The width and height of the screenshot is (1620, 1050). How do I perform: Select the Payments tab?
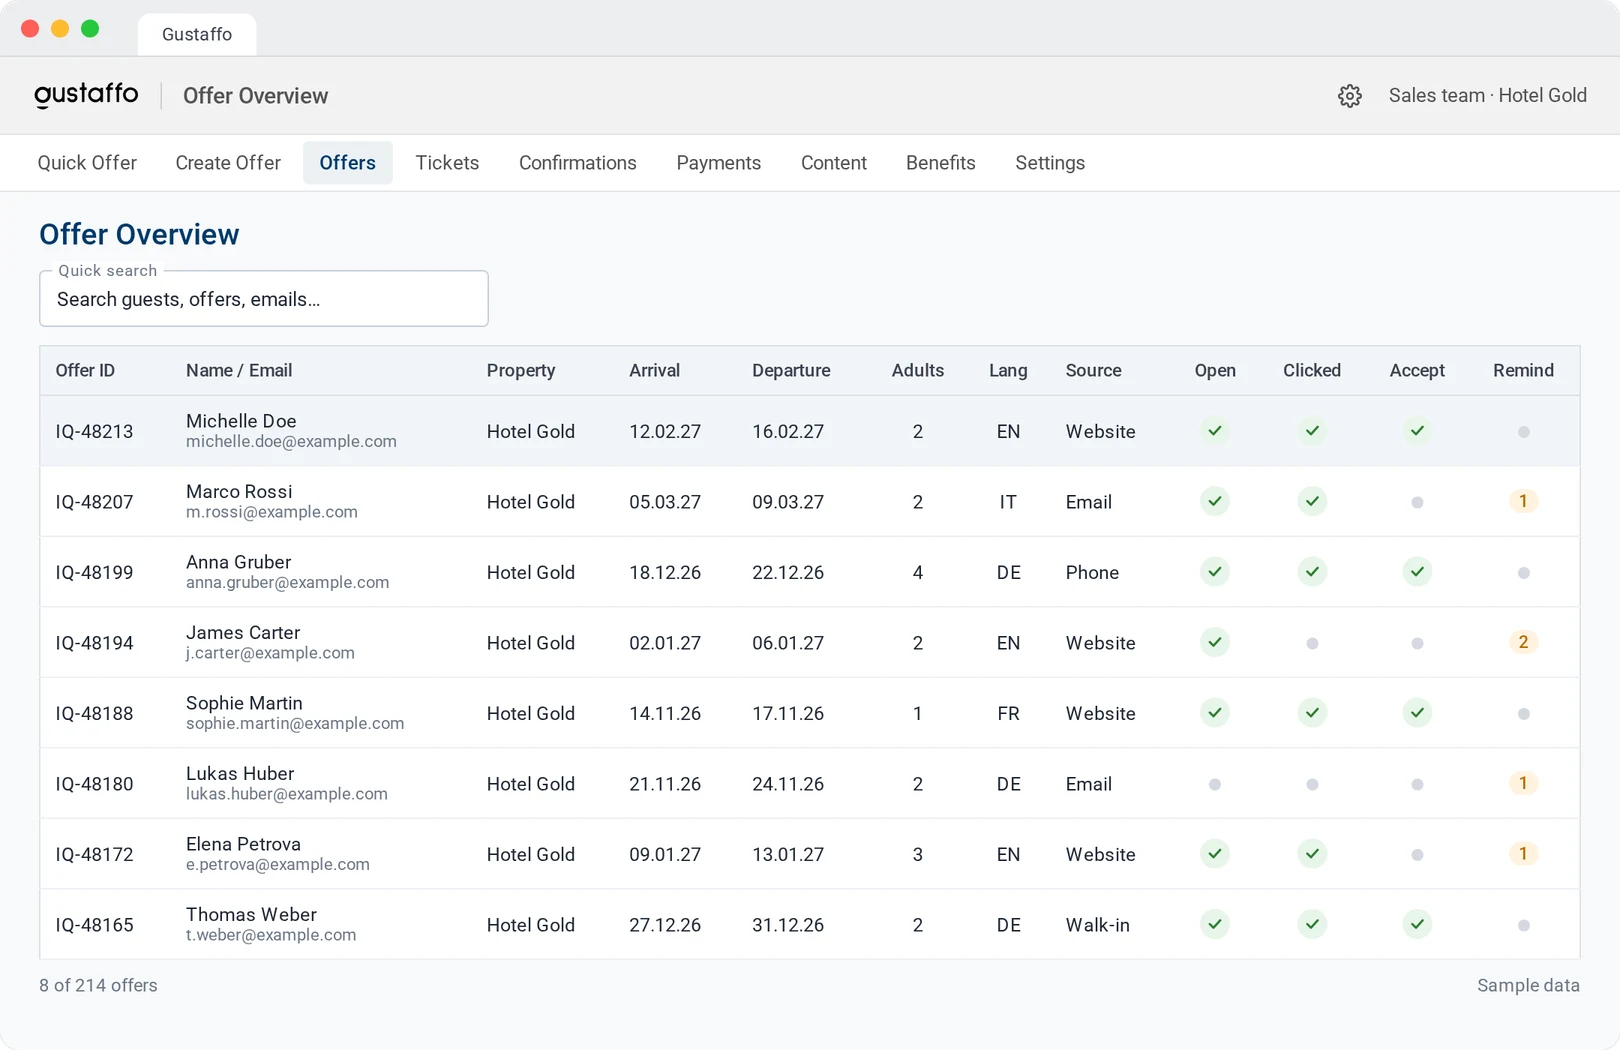click(x=719, y=163)
